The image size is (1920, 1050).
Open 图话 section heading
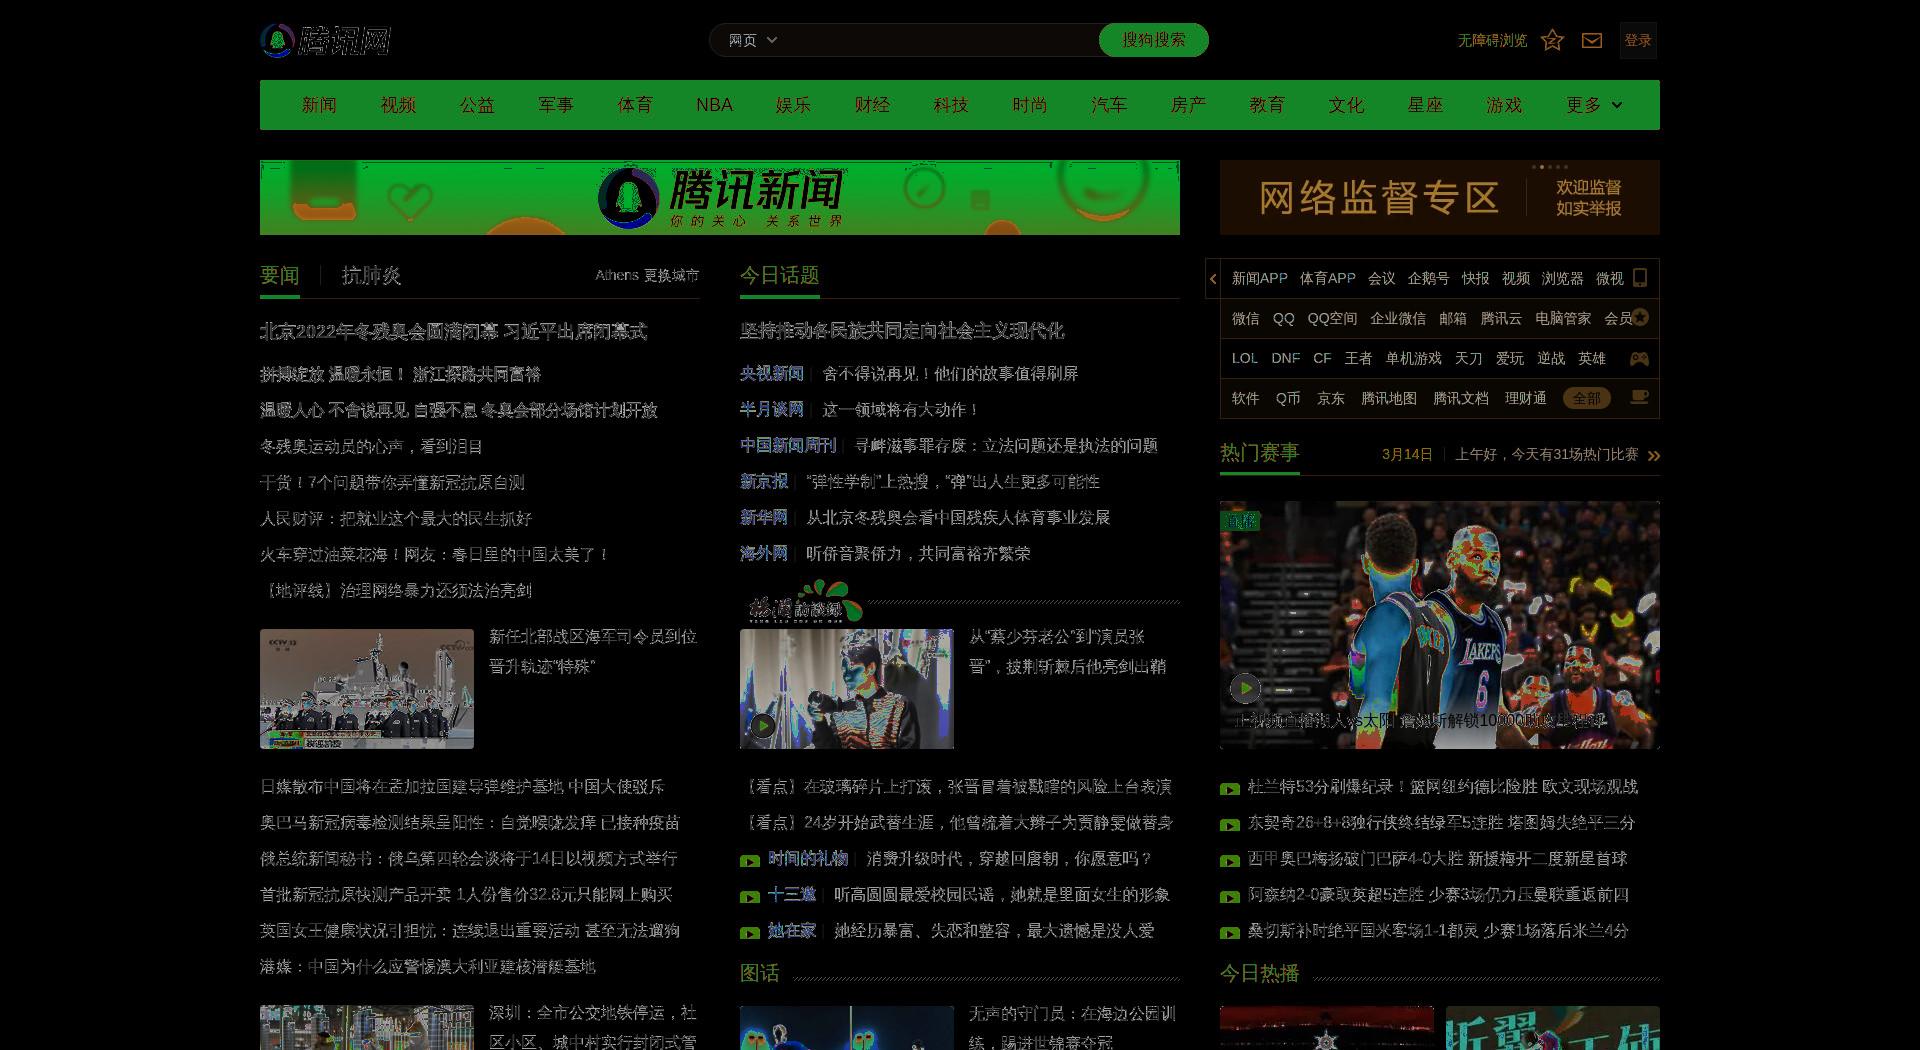(760, 973)
